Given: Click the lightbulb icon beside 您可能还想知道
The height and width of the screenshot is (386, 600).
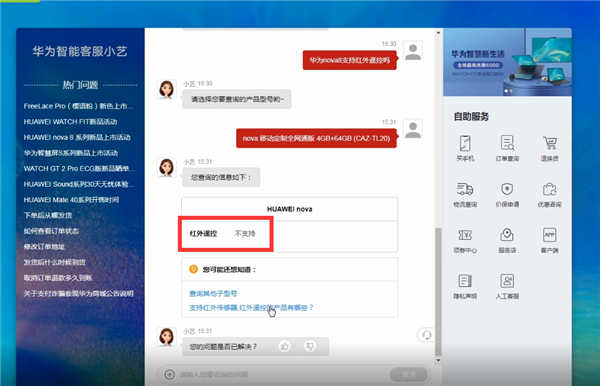Looking at the screenshot, I should [194, 269].
